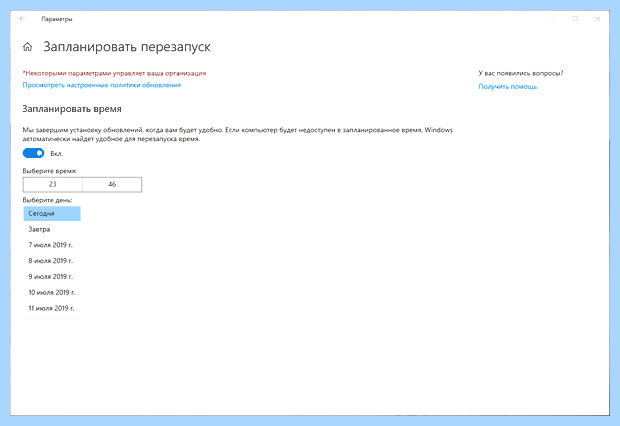Click the 'Выберите время:' label
This screenshot has height=426, width=620.
tap(50, 171)
